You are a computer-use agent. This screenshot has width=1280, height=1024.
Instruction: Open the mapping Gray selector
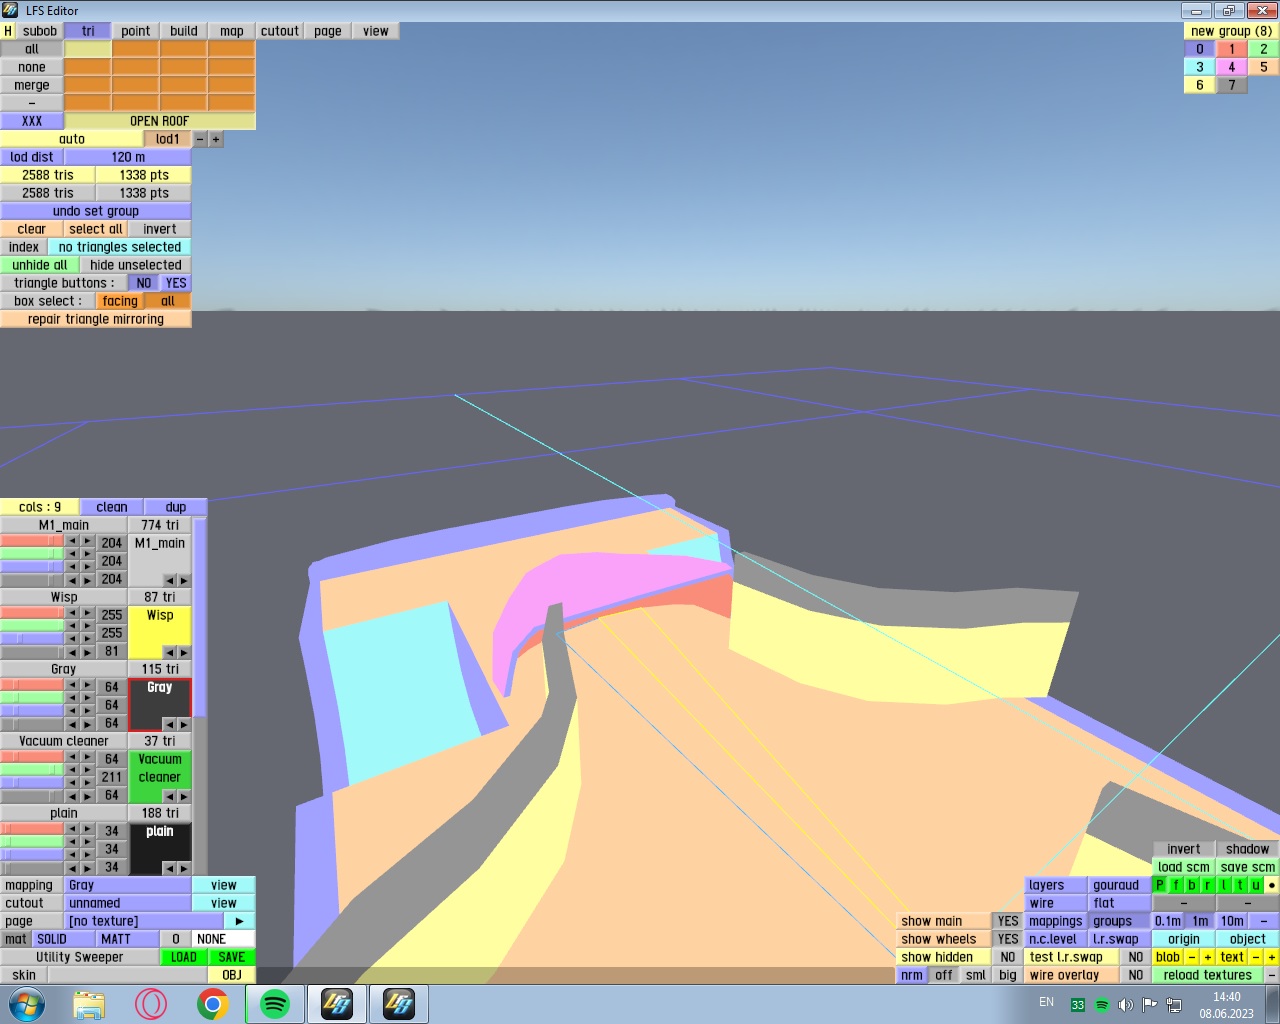(128, 885)
